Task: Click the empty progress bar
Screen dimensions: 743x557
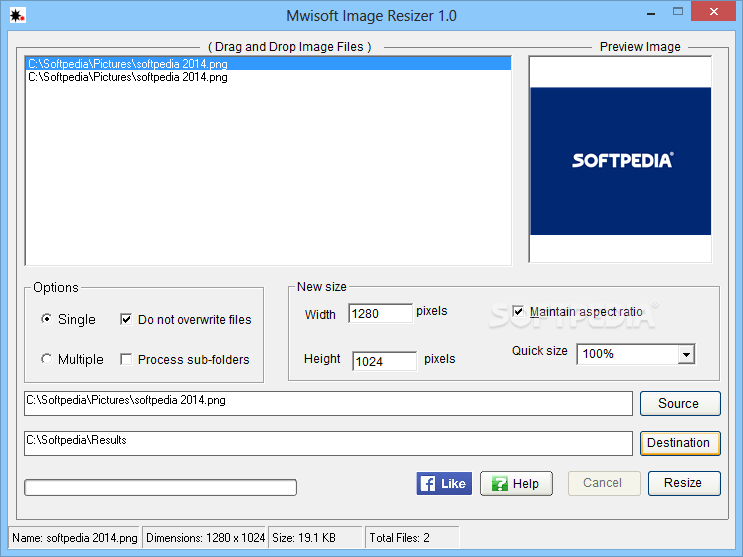Action: [160, 487]
